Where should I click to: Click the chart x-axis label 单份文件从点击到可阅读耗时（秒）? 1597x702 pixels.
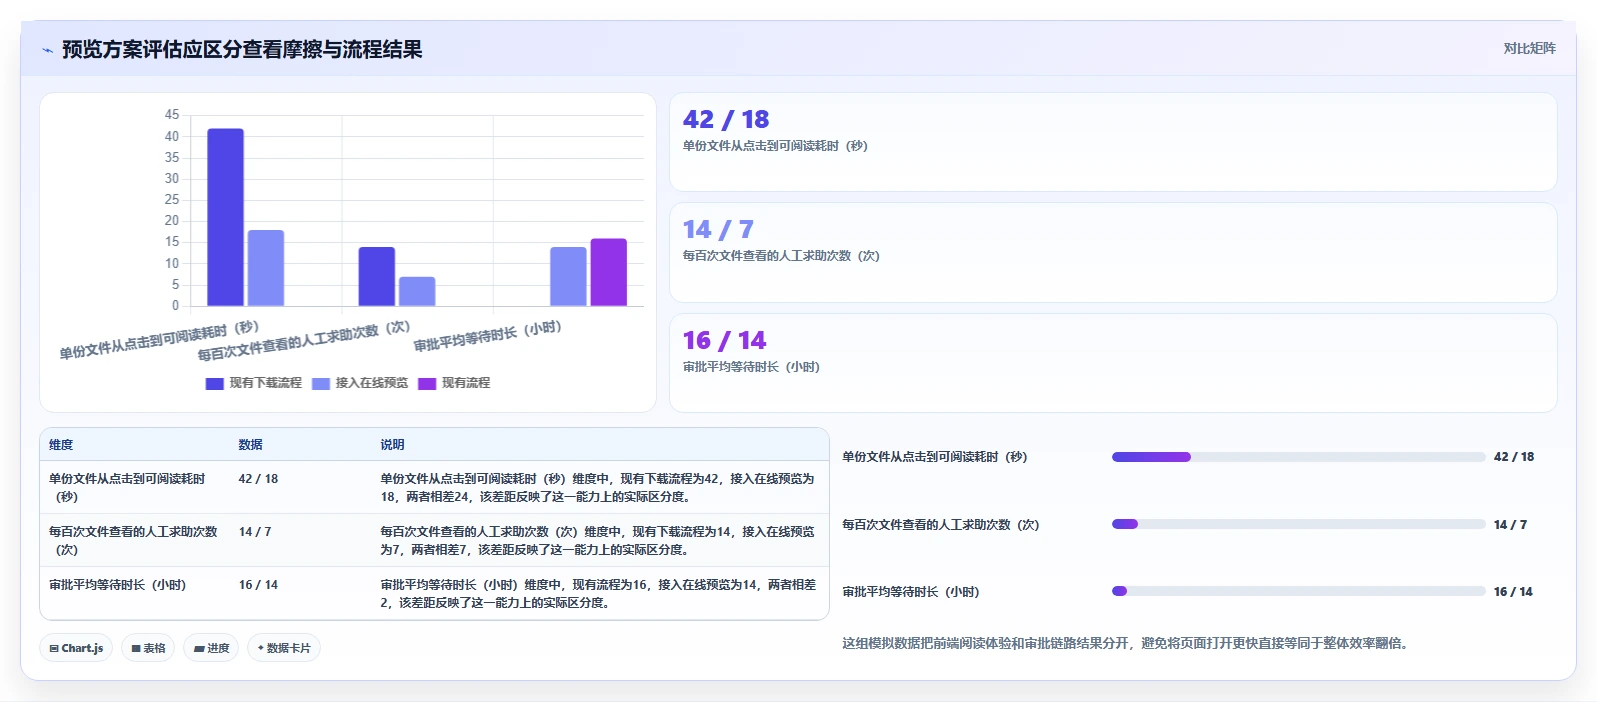tap(159, 340)
